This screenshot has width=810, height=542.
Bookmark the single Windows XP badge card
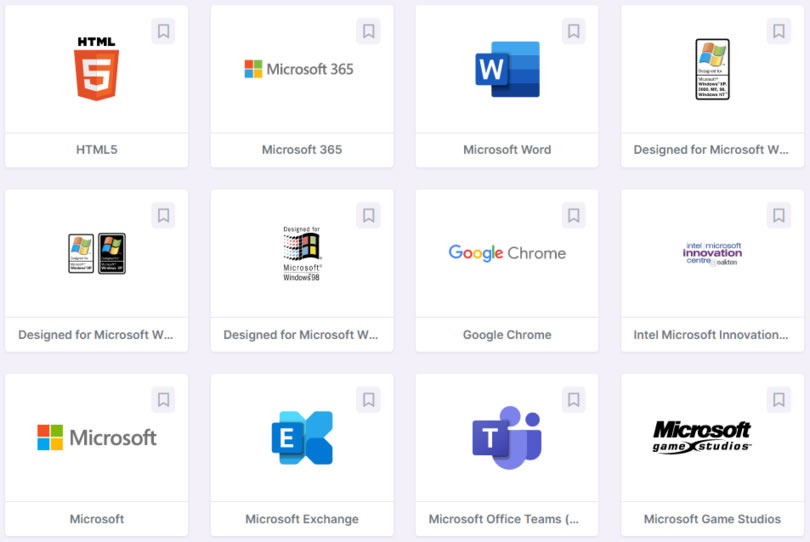point(778,31)
